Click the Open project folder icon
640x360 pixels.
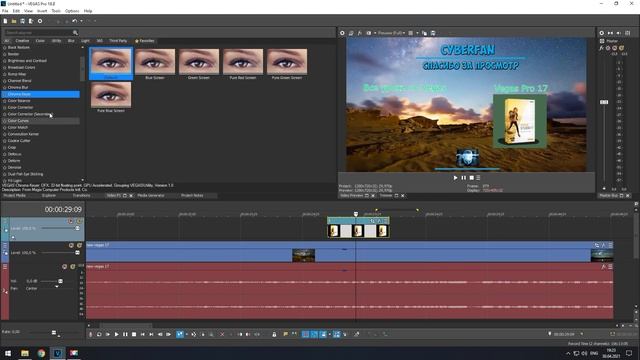[14, 21]
